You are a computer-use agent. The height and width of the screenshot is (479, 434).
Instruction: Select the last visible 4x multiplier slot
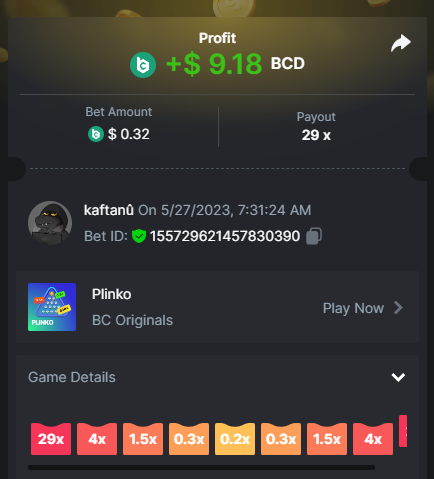[x=373, y=439]
